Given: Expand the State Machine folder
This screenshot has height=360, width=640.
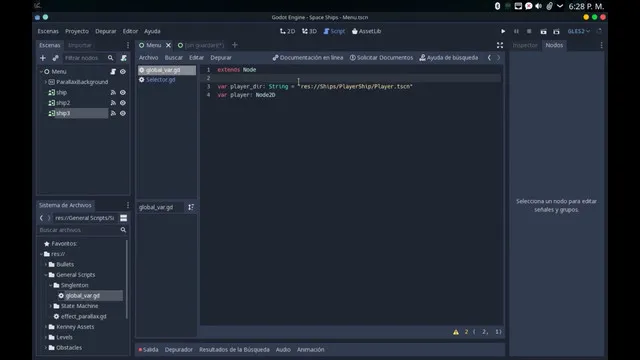Looking at the screenshot, I should pyautogui.click(x=51, y=306).
